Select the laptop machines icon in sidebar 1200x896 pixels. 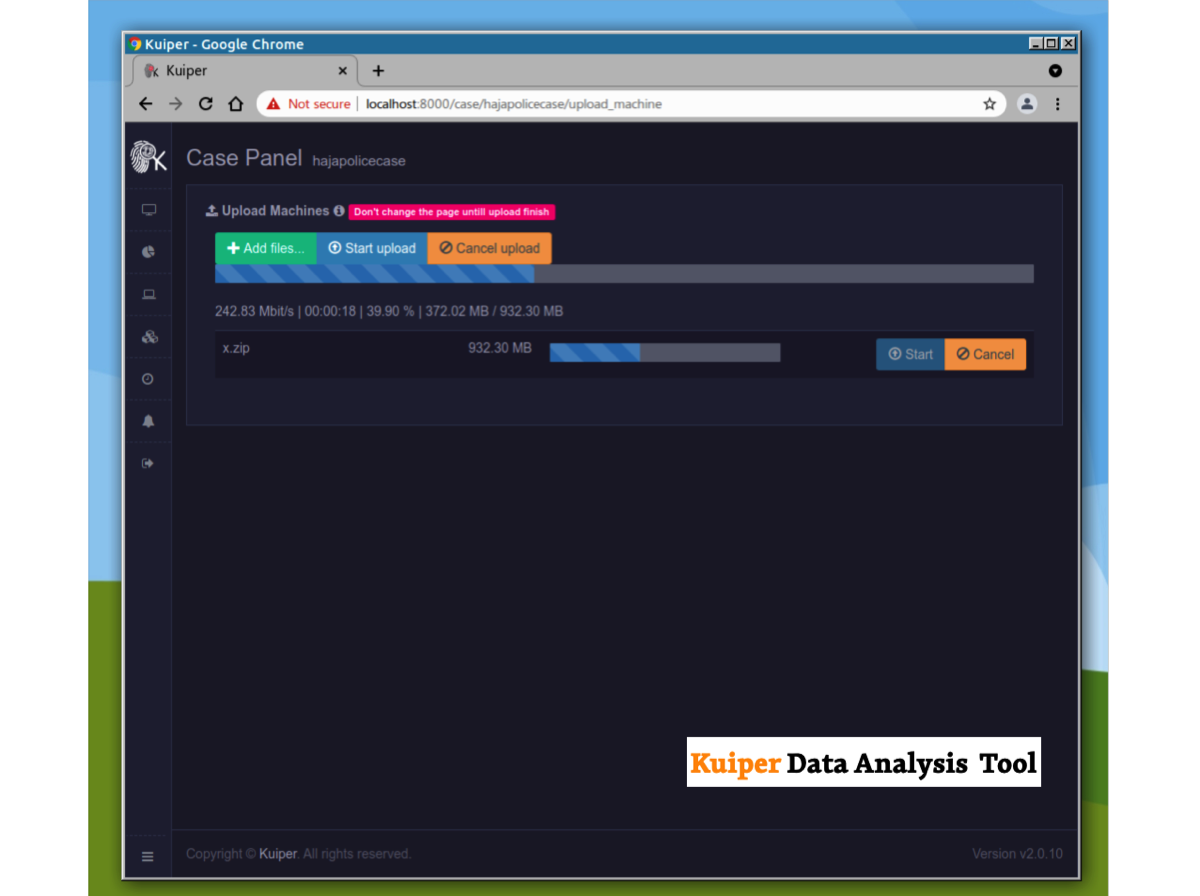(148, 294)
